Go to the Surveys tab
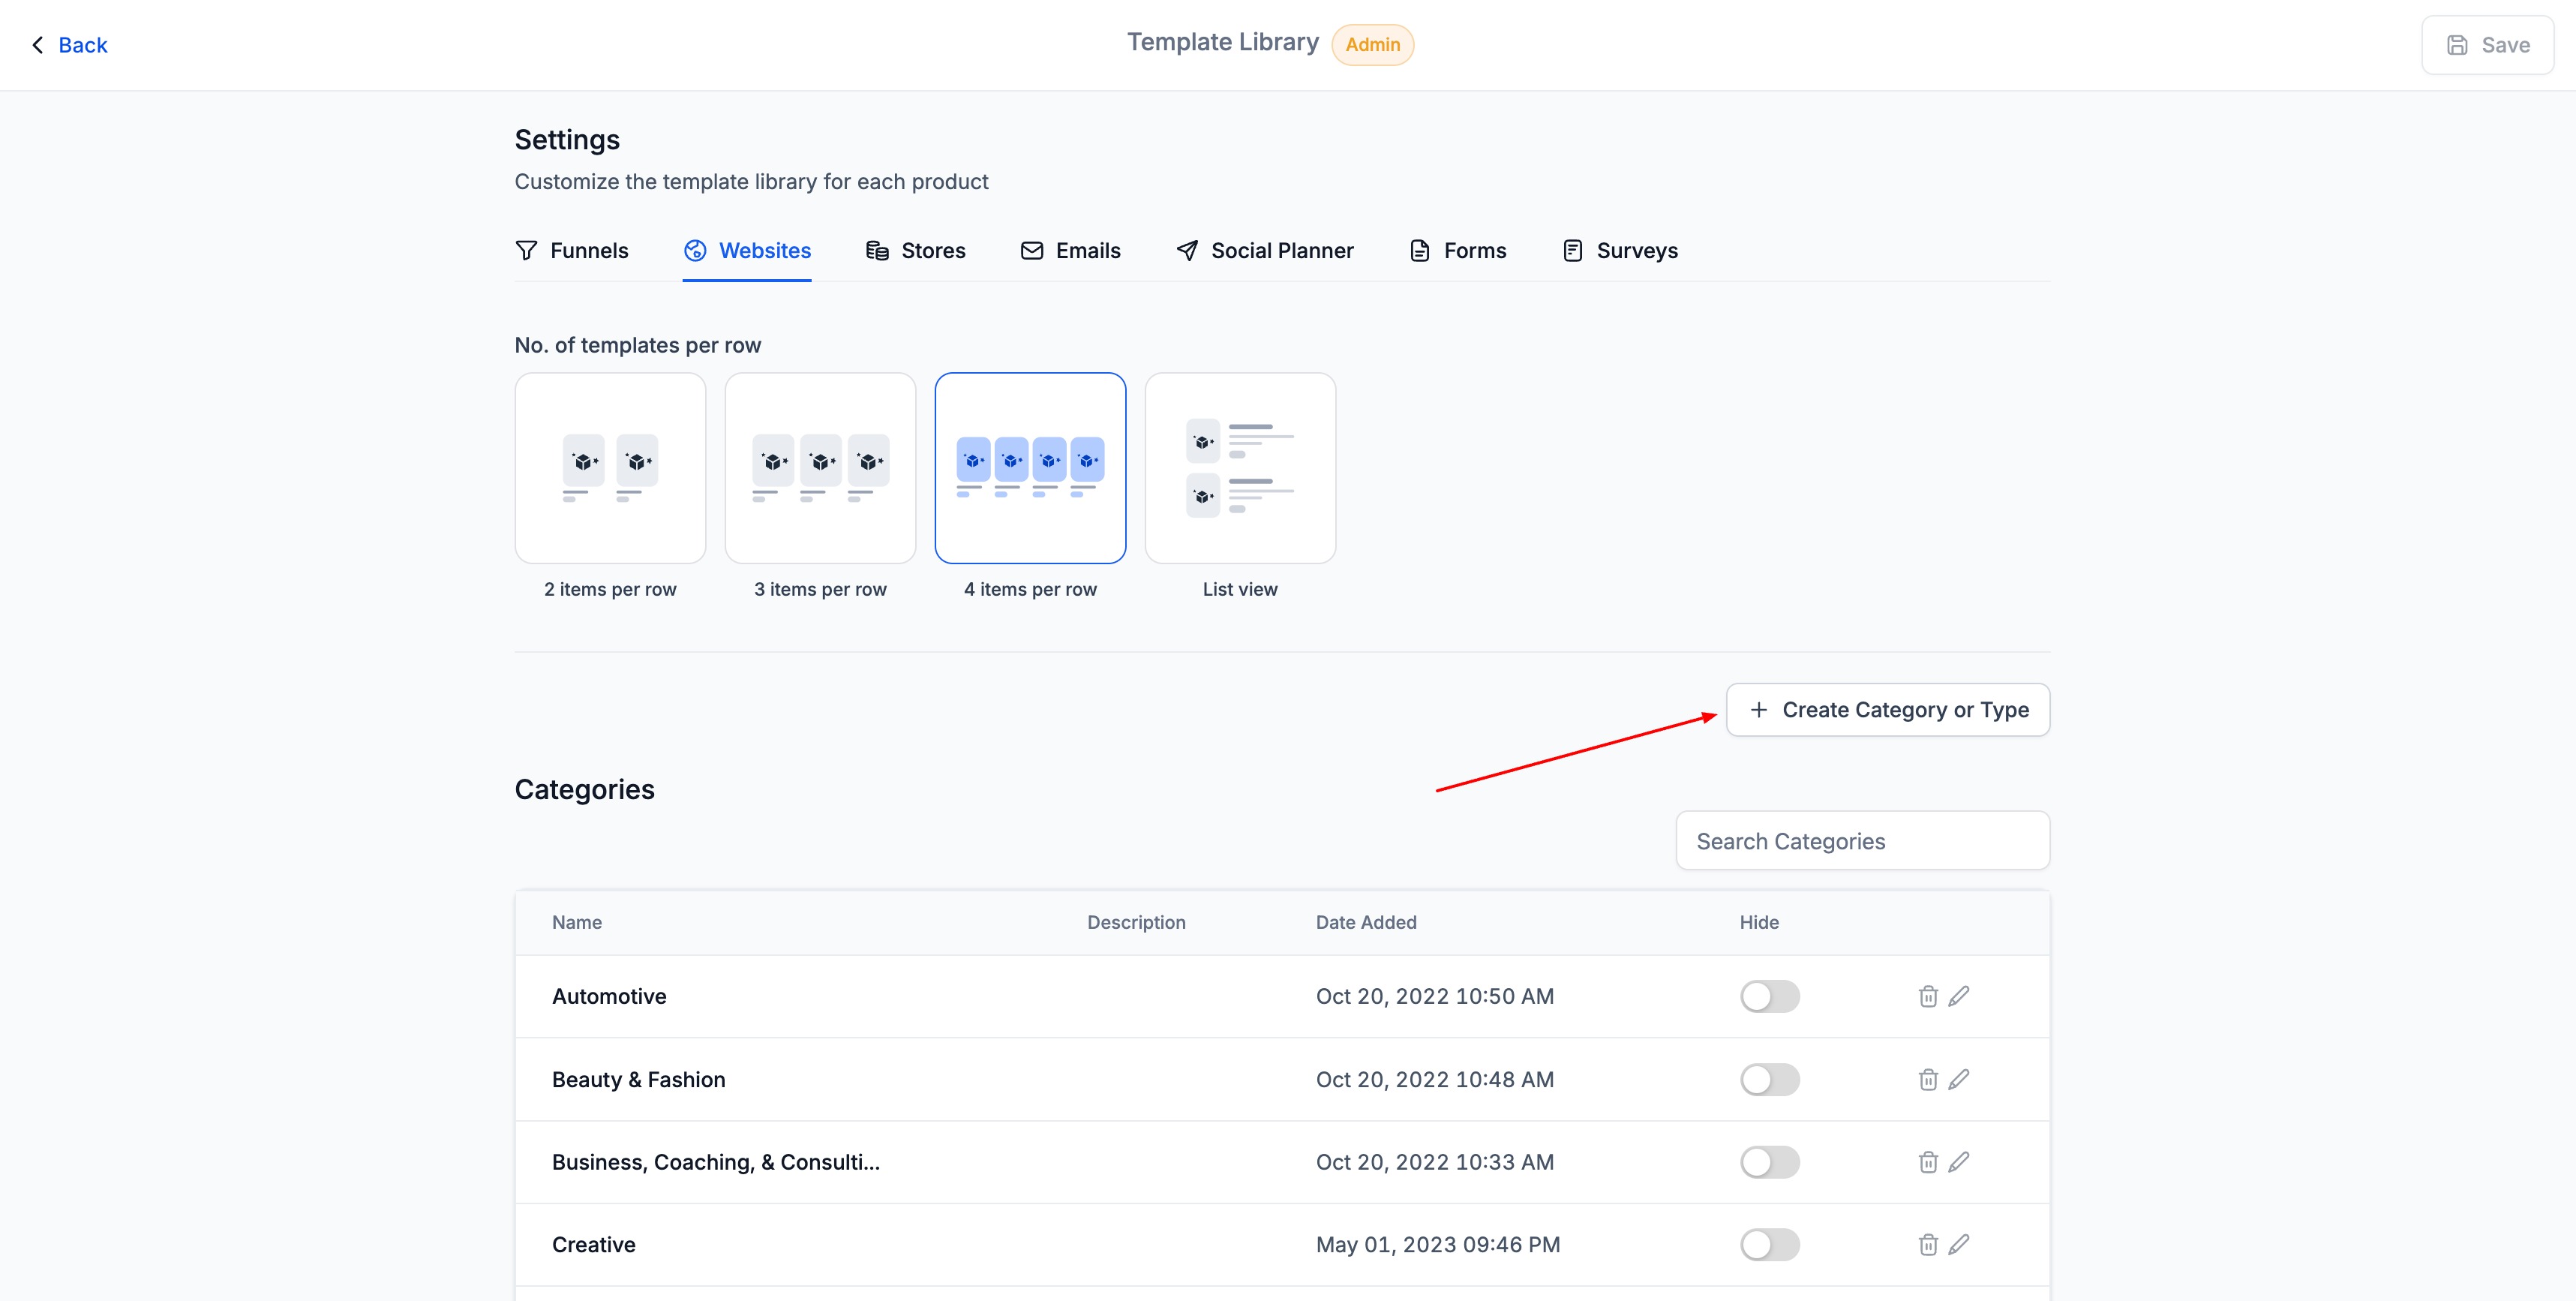Viewport: 2576px width, 1301px height. pyautogui.click(x=1620, y=251)
